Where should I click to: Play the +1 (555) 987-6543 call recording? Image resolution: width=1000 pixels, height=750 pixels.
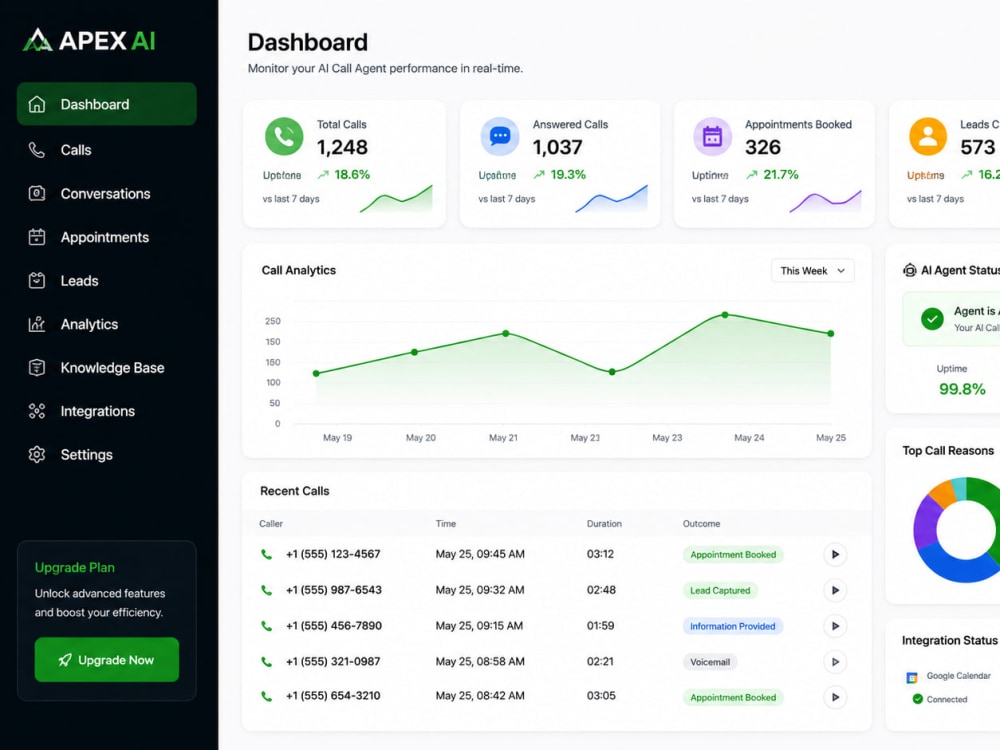(835, 591)
